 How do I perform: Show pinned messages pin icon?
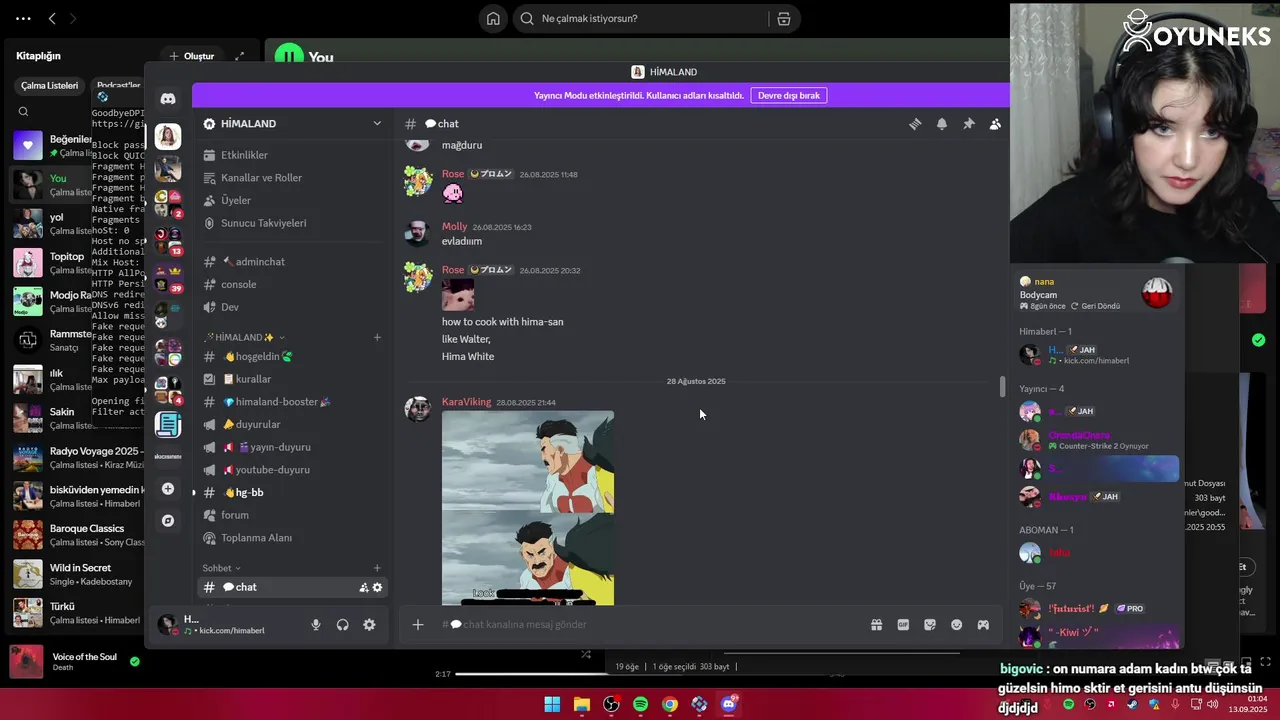click(968, 124)
